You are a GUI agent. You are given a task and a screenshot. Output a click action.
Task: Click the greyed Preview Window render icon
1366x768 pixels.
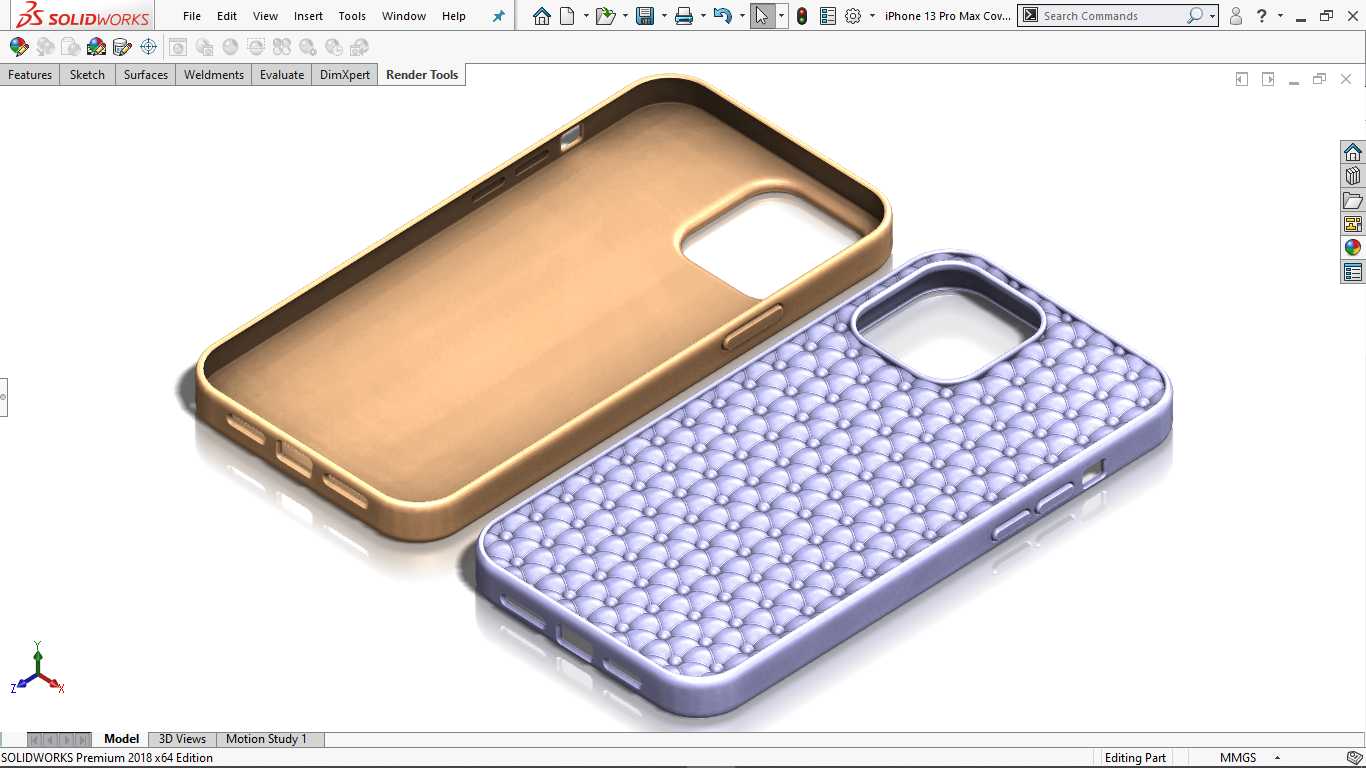click(x=204, y=47)
